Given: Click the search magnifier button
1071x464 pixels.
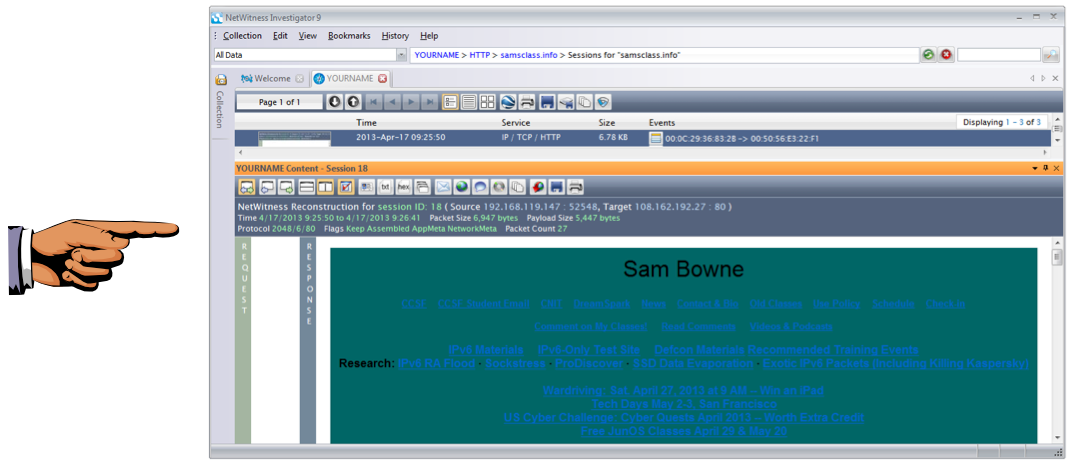Looking at the screenshot, I should point(1051,55).
